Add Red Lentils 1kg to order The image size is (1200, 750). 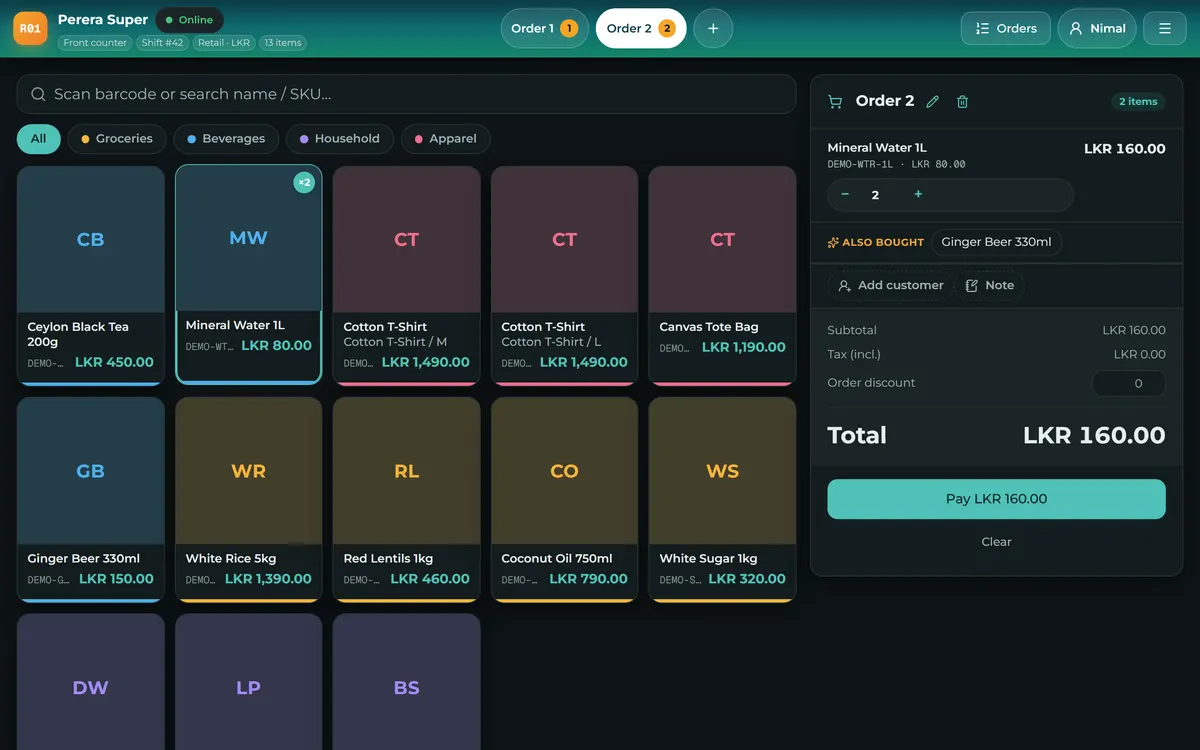[x=407, y=500]
